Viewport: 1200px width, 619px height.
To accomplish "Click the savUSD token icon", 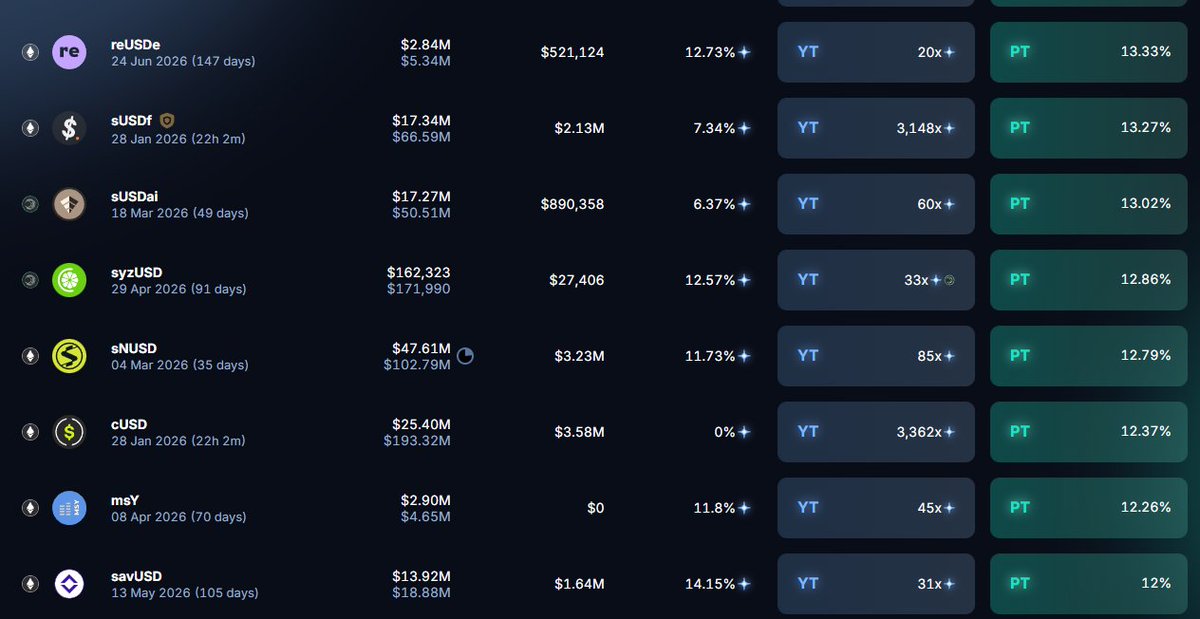I will [69, 584].
